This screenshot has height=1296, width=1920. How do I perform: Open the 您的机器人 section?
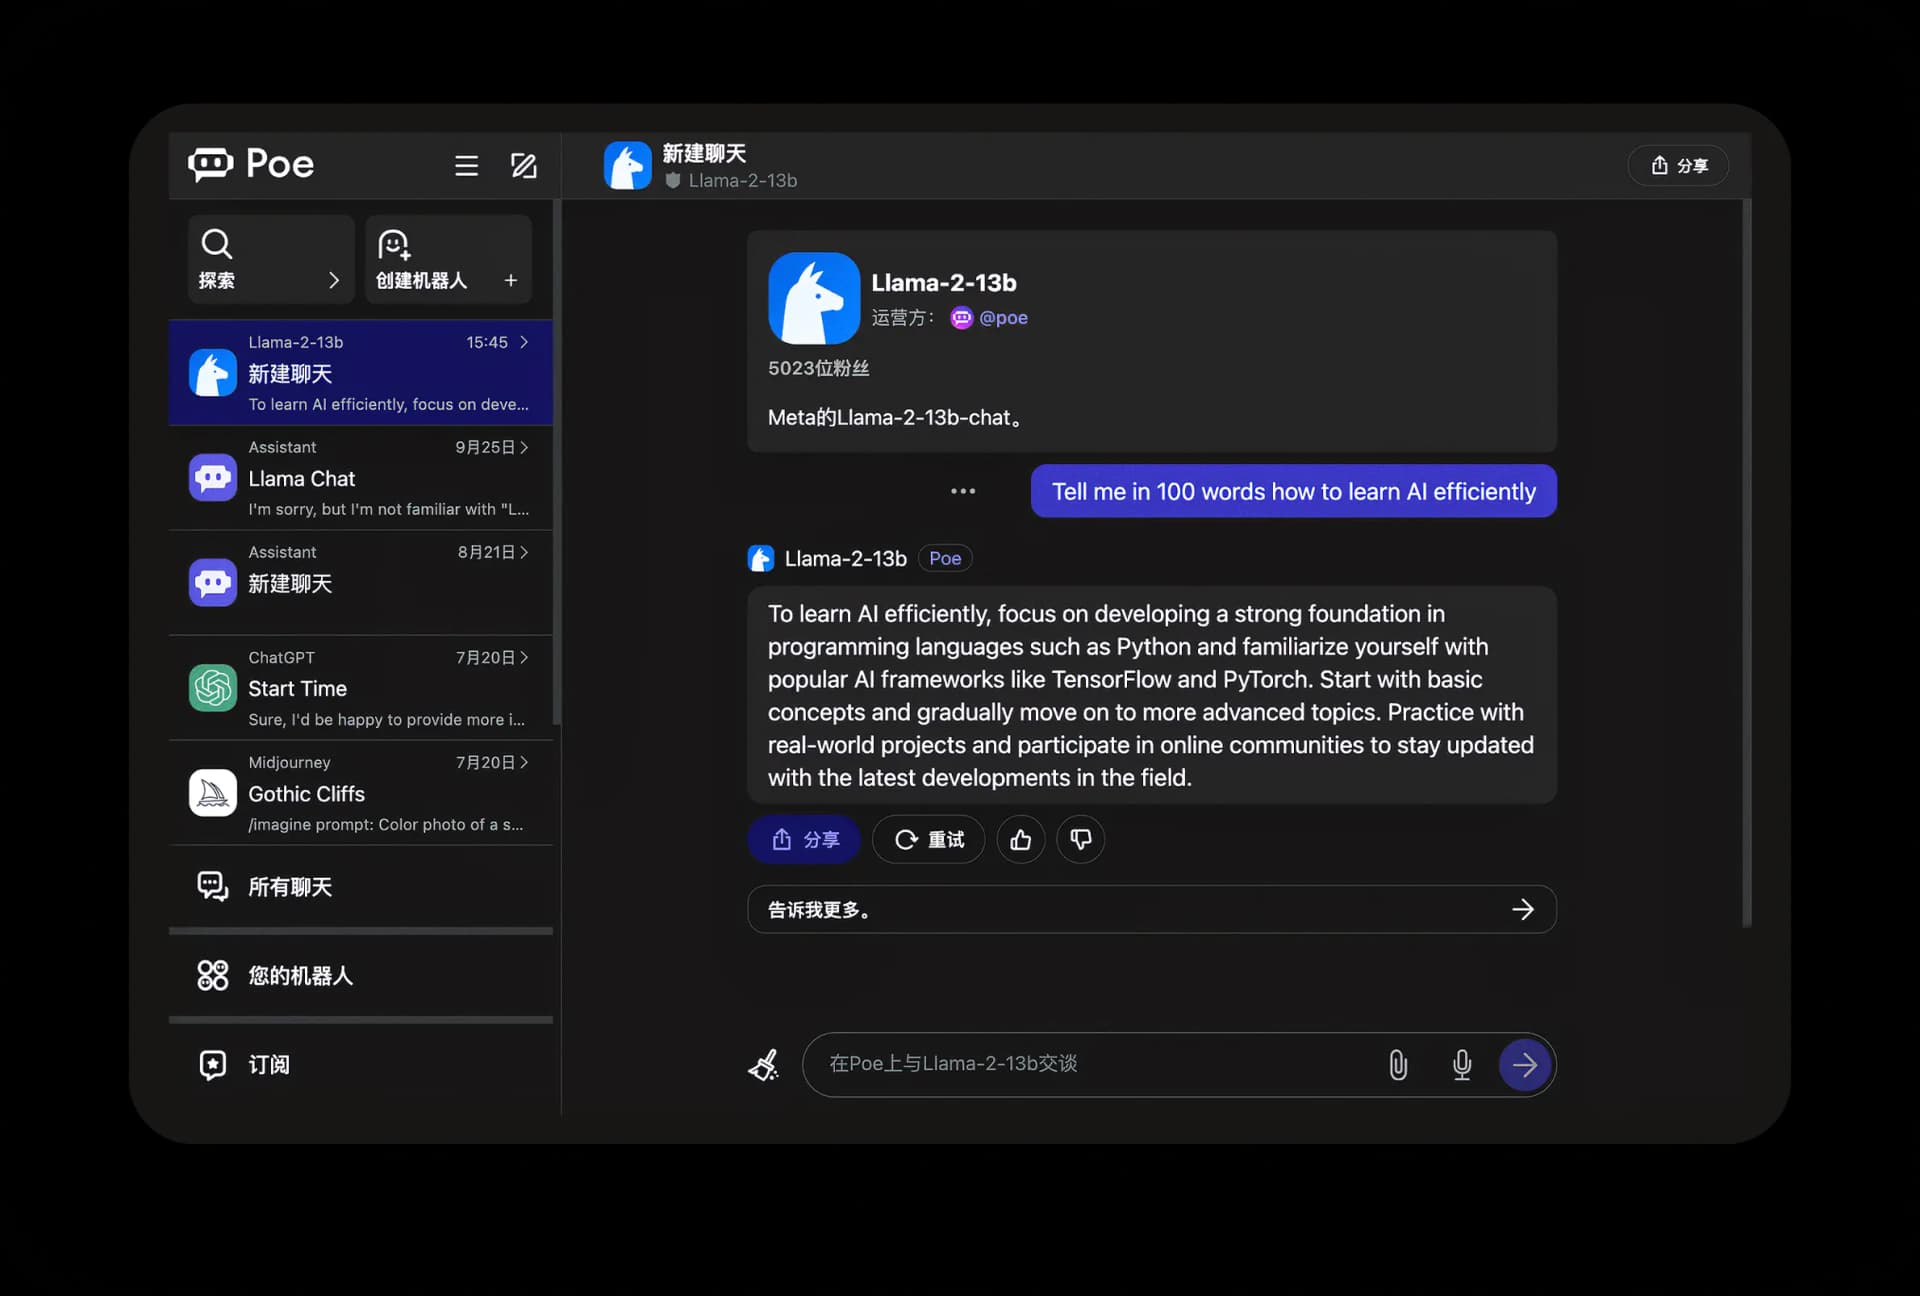361,976
